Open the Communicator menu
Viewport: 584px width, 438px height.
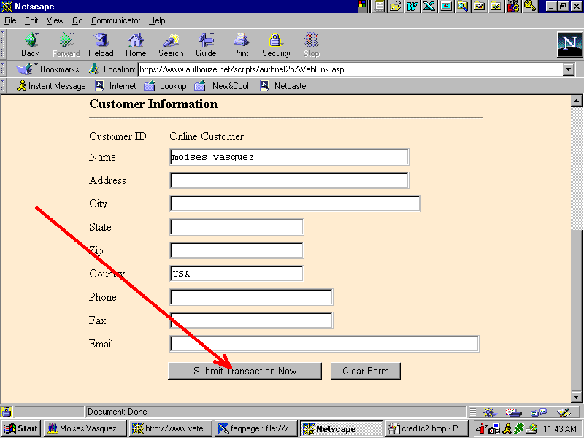point(115,20)
